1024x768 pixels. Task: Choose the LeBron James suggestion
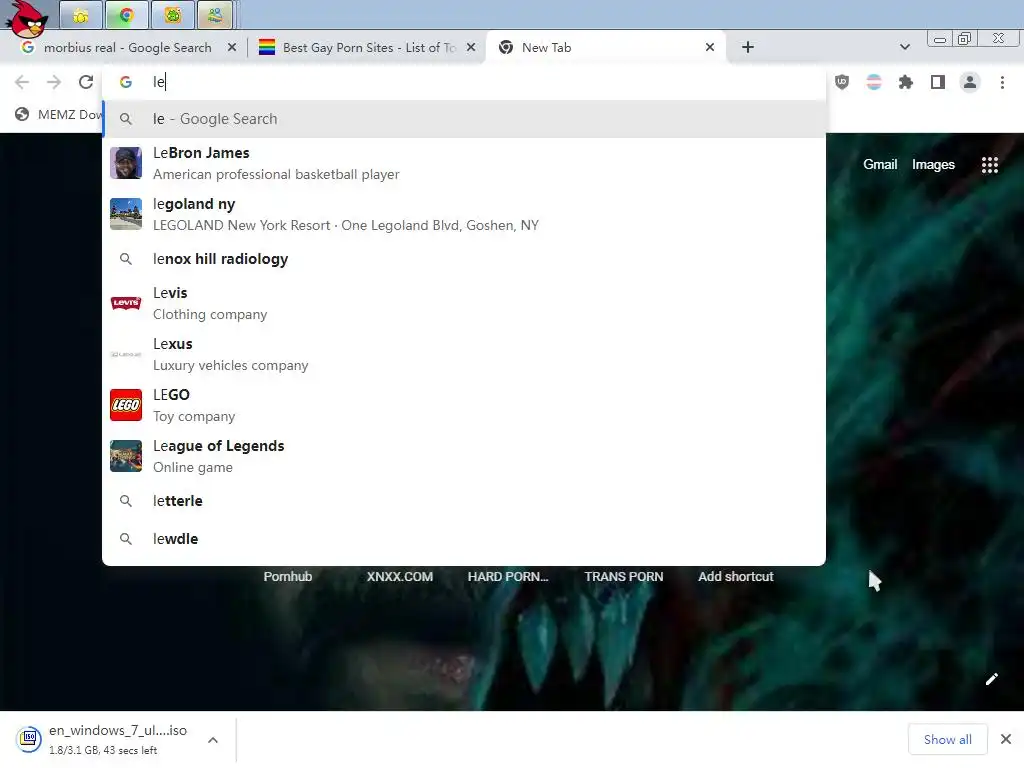(464, 163)
